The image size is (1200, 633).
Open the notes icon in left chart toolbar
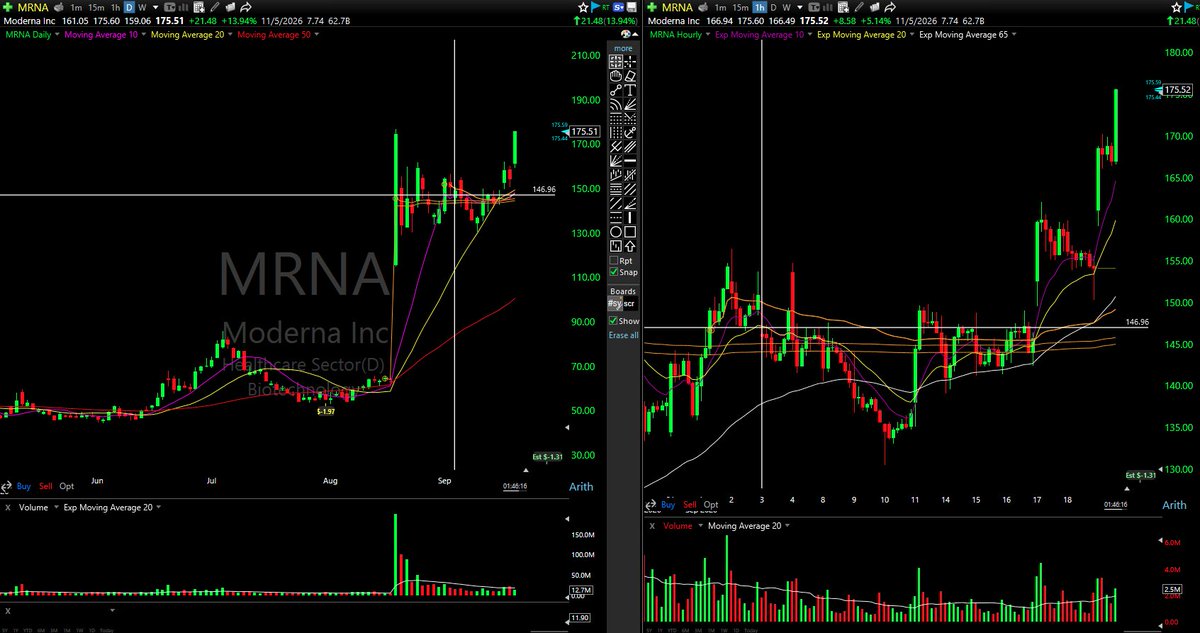point(199,7)
